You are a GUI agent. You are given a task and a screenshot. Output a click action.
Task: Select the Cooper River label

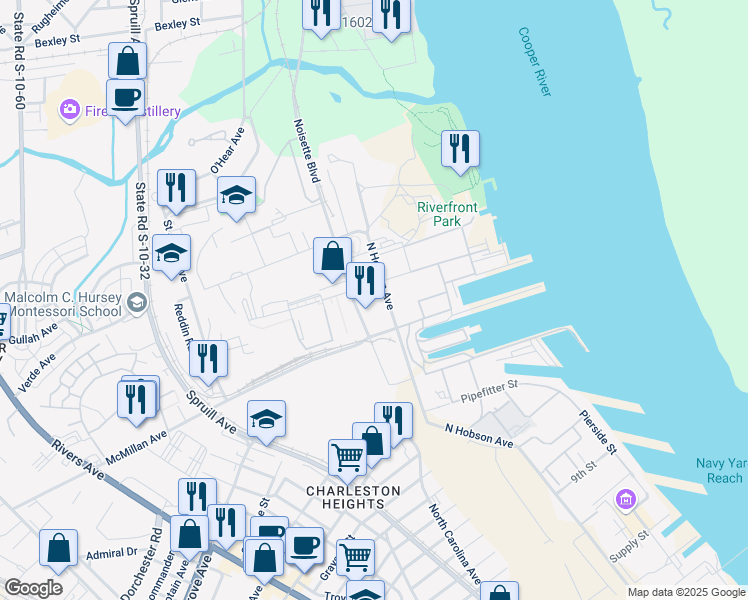click(535, 62)
